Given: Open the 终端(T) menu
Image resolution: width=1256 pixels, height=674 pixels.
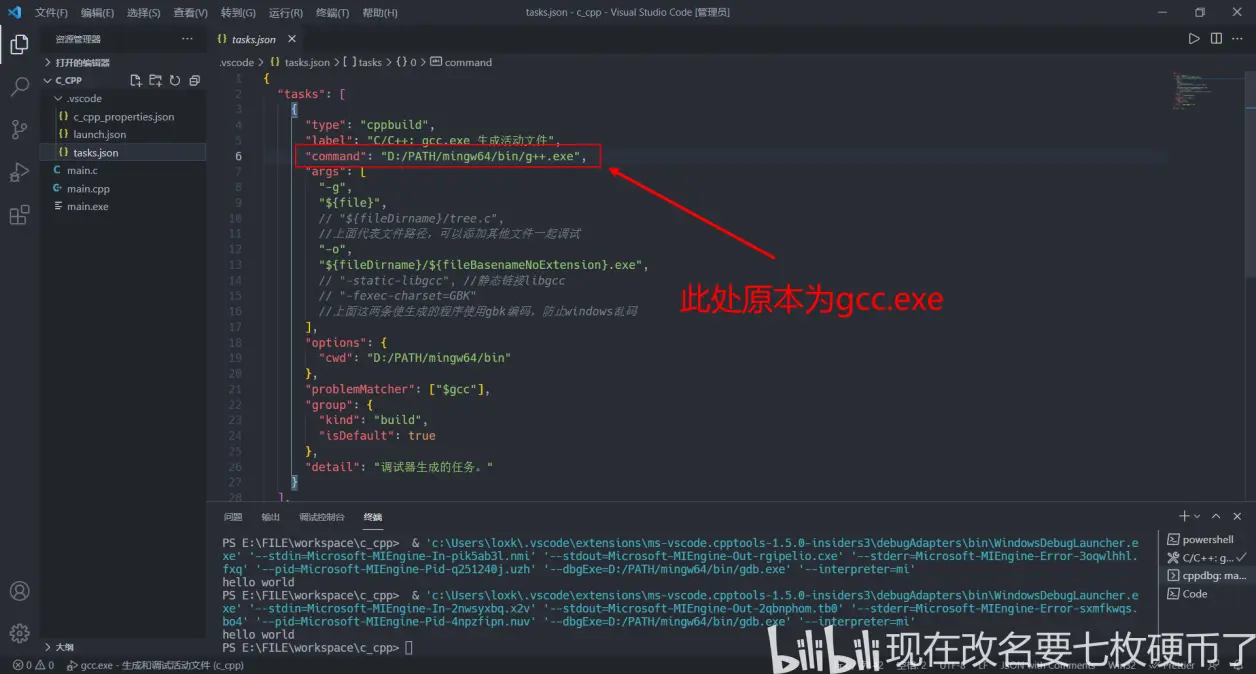Looking at the screenshot, I should [x=333, y=13].
